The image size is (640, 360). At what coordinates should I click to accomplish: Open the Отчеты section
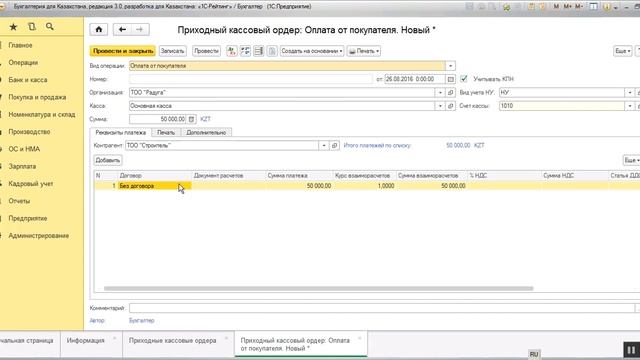(19, 201)
